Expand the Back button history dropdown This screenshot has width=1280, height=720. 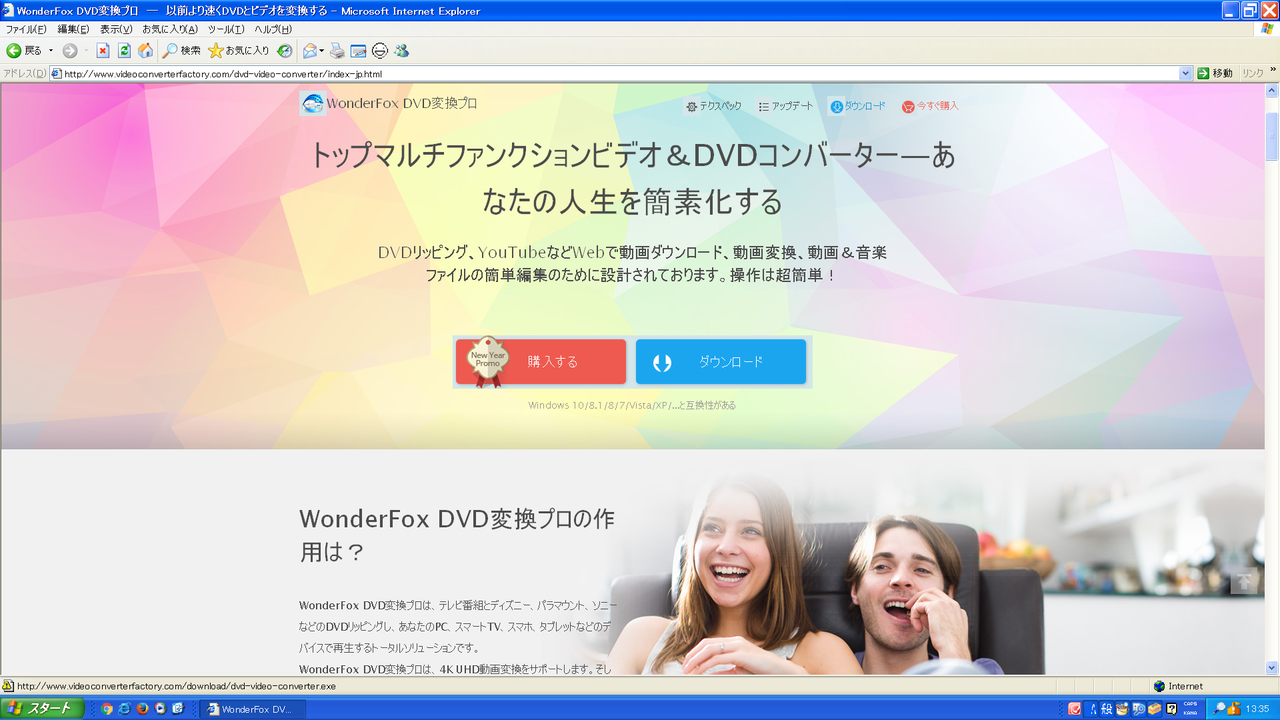(x=51, y=50)
